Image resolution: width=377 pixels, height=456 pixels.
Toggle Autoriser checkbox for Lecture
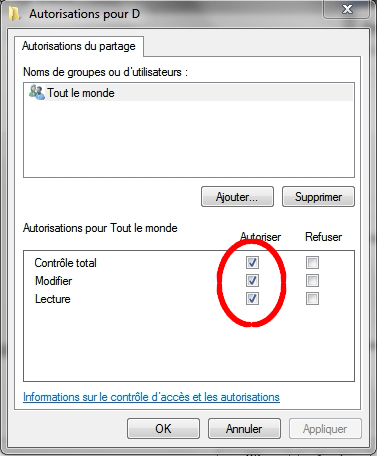[252, 299]
